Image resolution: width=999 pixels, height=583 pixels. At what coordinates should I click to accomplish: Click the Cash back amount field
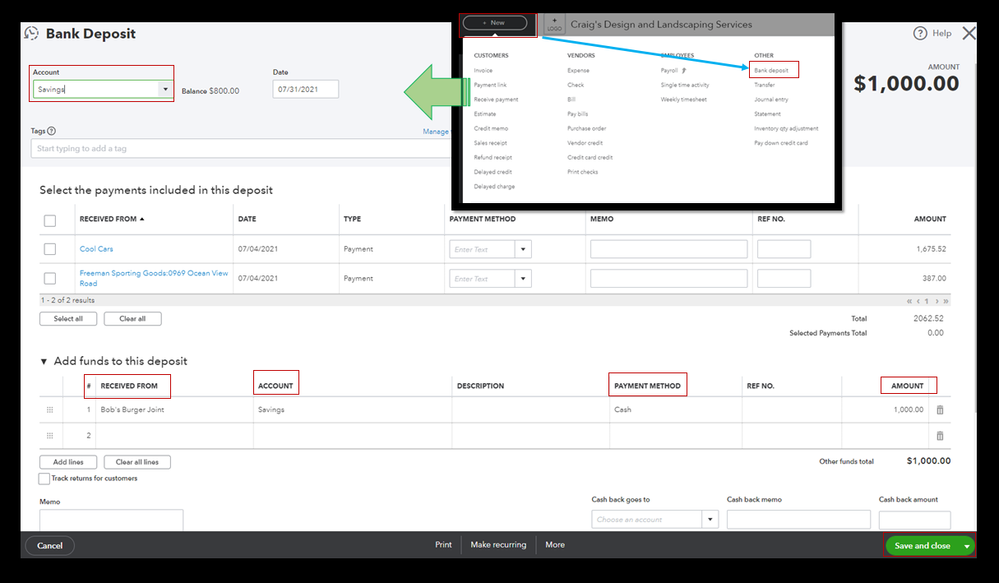[x=914, y=519]
